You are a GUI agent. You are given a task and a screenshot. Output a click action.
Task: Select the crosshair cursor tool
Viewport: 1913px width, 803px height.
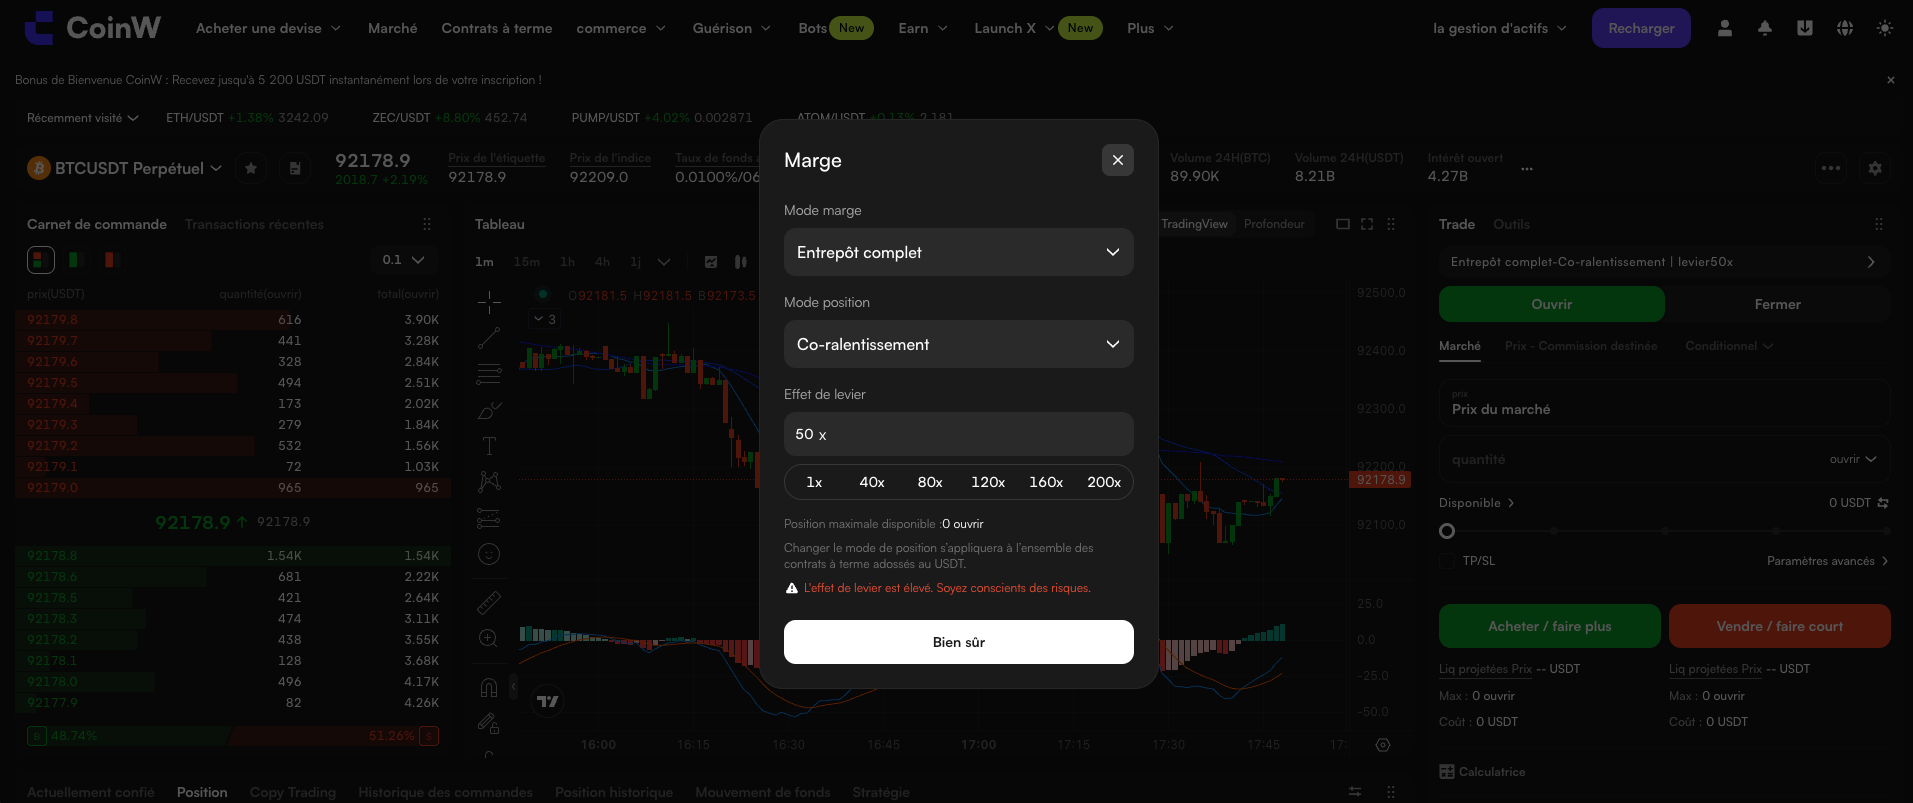tap(489, 301)
